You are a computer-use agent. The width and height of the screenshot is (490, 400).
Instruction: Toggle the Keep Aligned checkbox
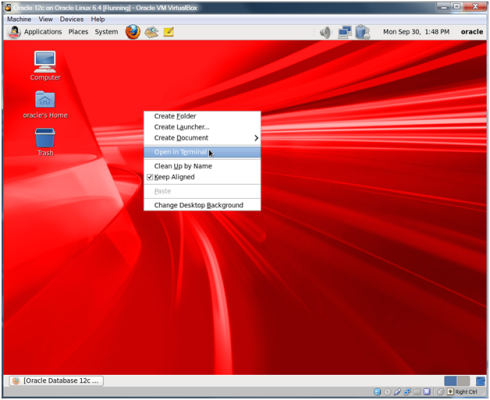coord(150,177)
